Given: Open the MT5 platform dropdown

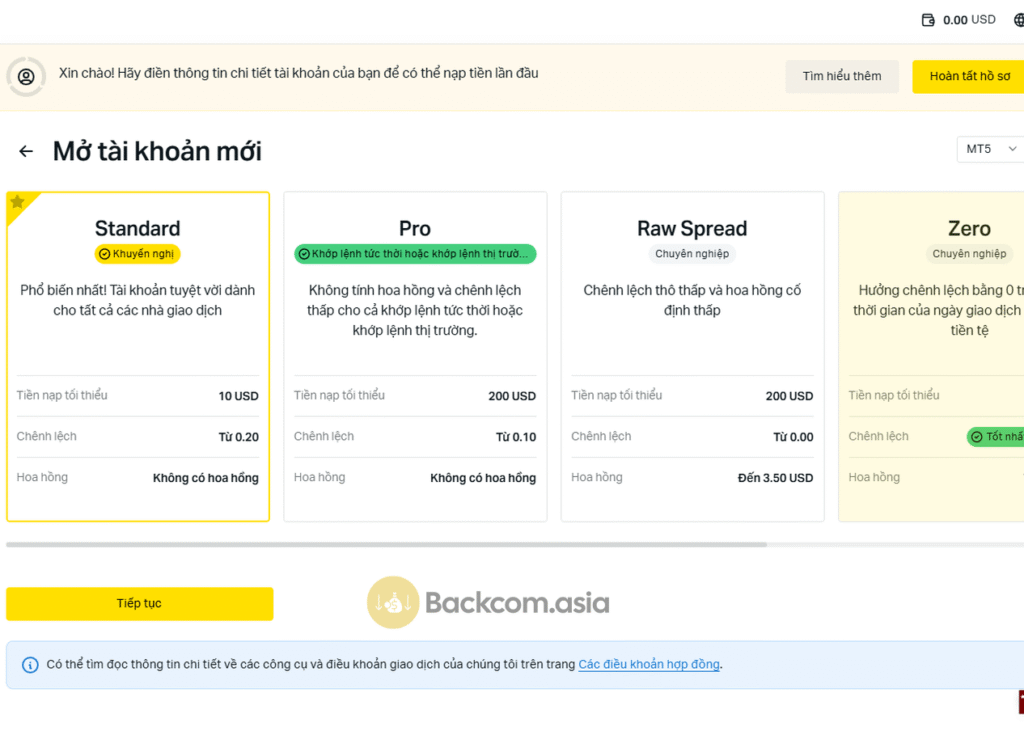Looking at the screenshot, I should pos(990,149).
